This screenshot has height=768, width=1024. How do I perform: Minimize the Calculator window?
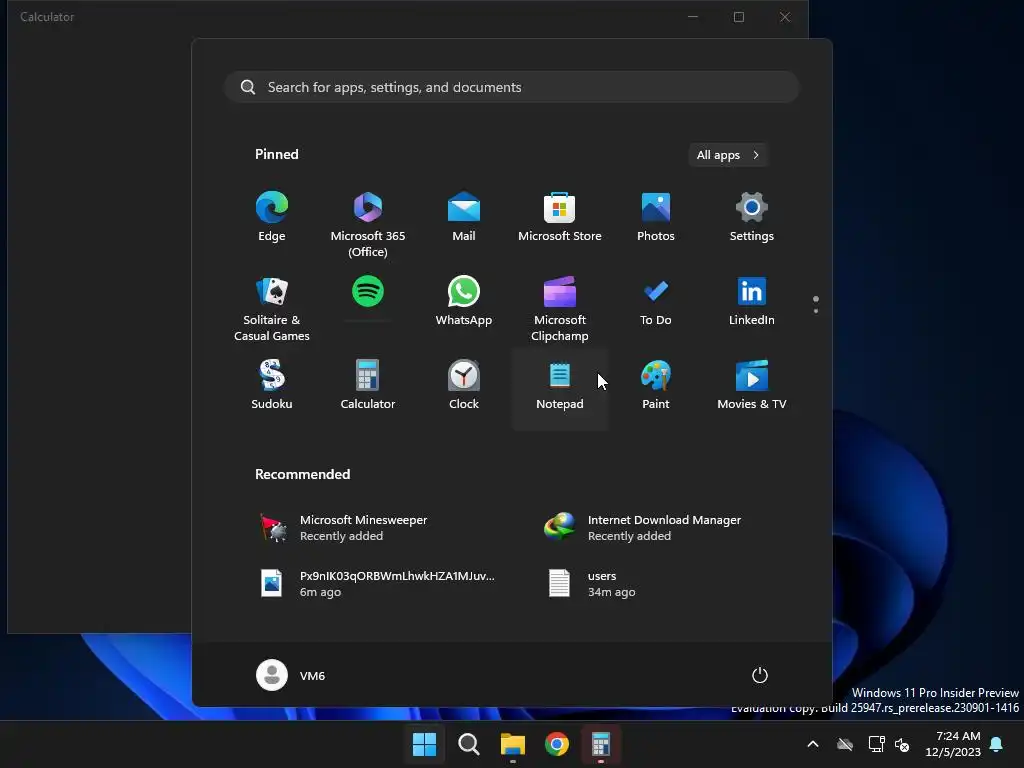point(693,17)
